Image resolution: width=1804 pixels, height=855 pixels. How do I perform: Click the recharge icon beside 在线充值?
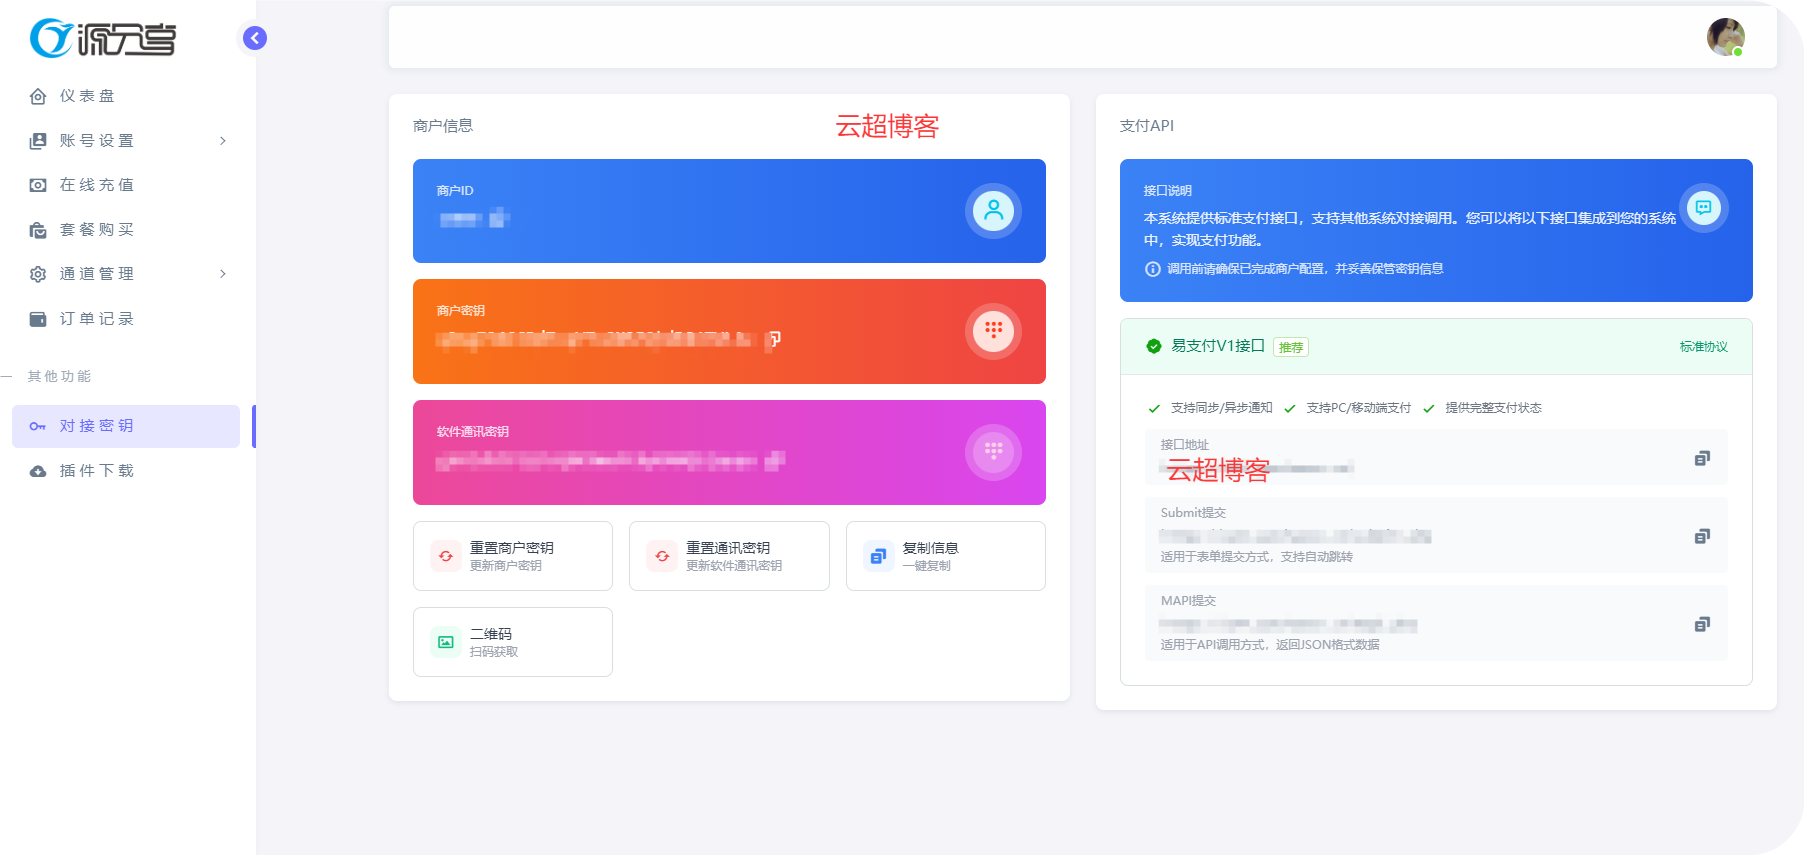coord(38,185)
